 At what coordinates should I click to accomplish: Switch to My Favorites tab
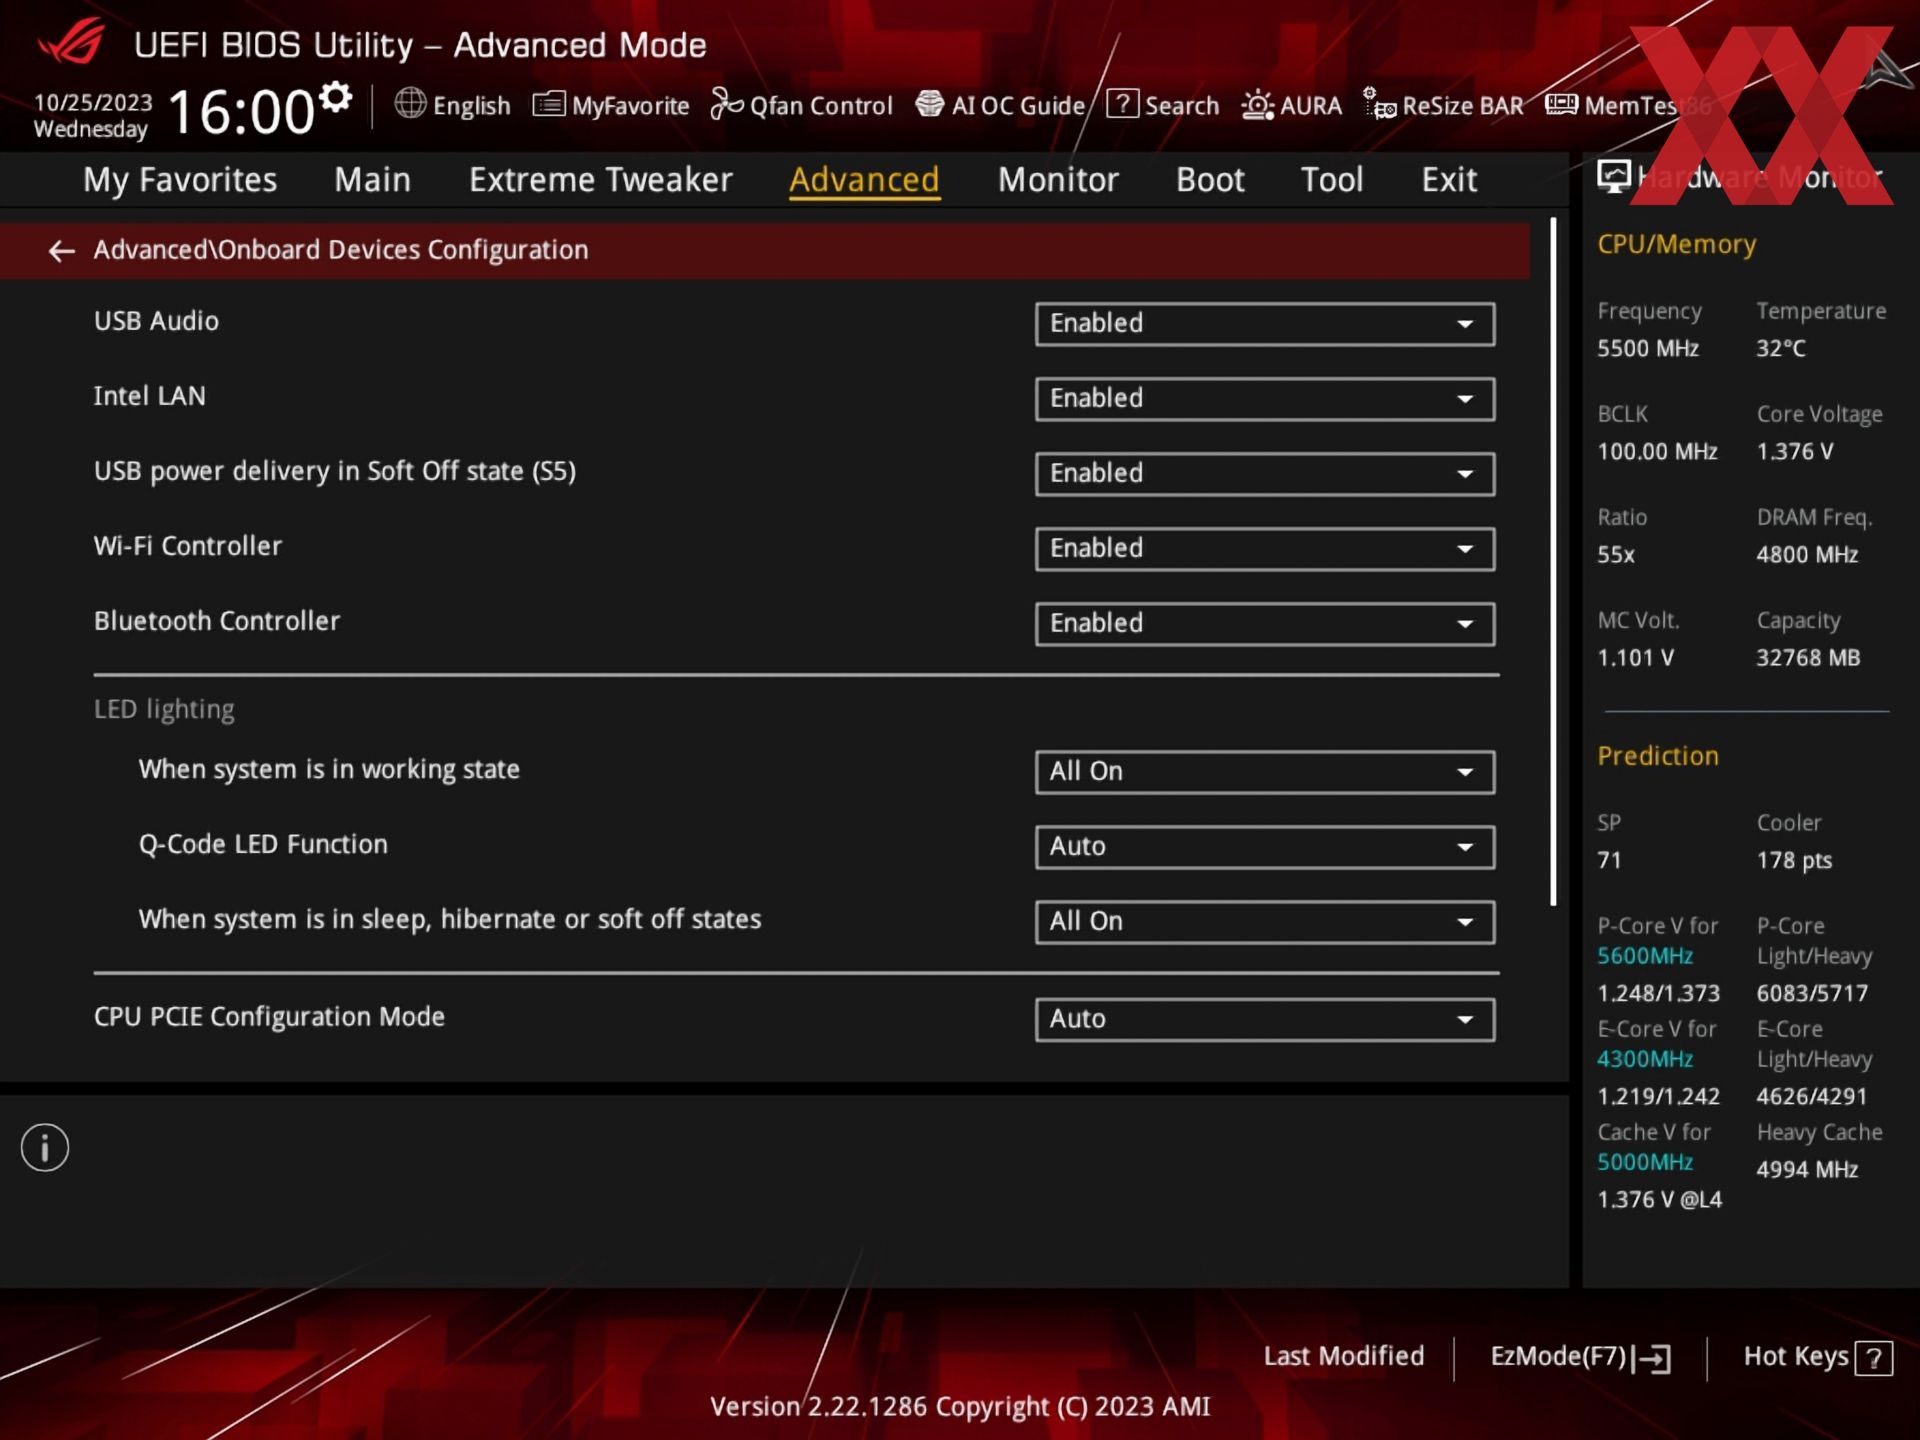180,180
